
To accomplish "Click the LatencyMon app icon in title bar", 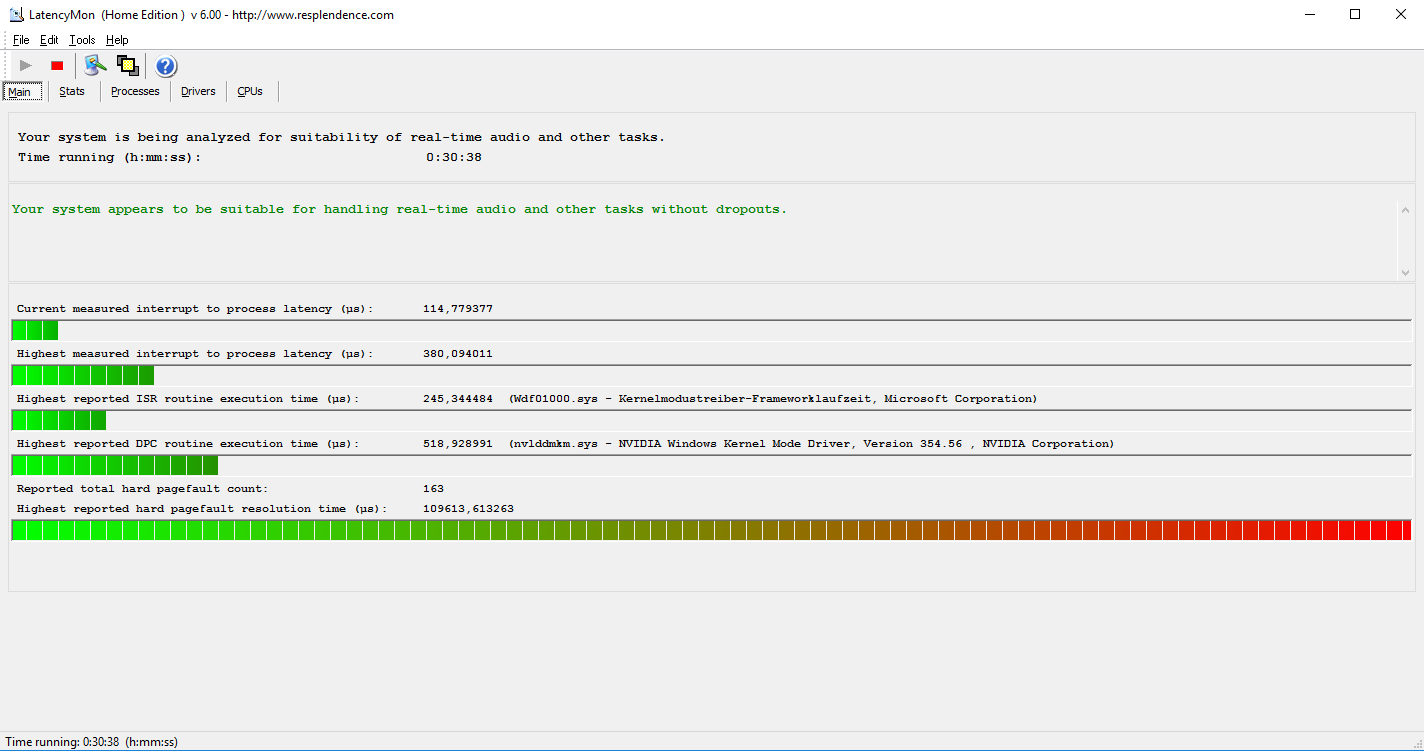I will click(x=16, y=15).
